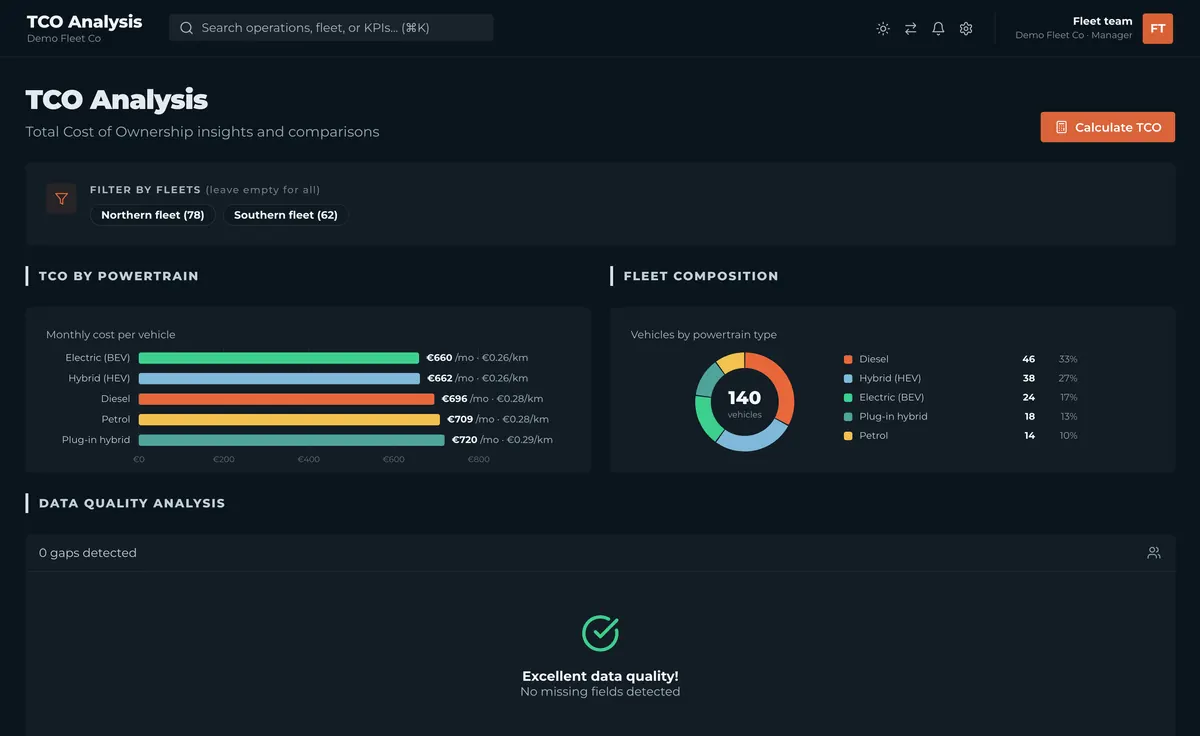The image size is (1200, 736).
Task: Click the DATA QUALITY ANALYSIS section heading
Action: (x=132, y=503)
